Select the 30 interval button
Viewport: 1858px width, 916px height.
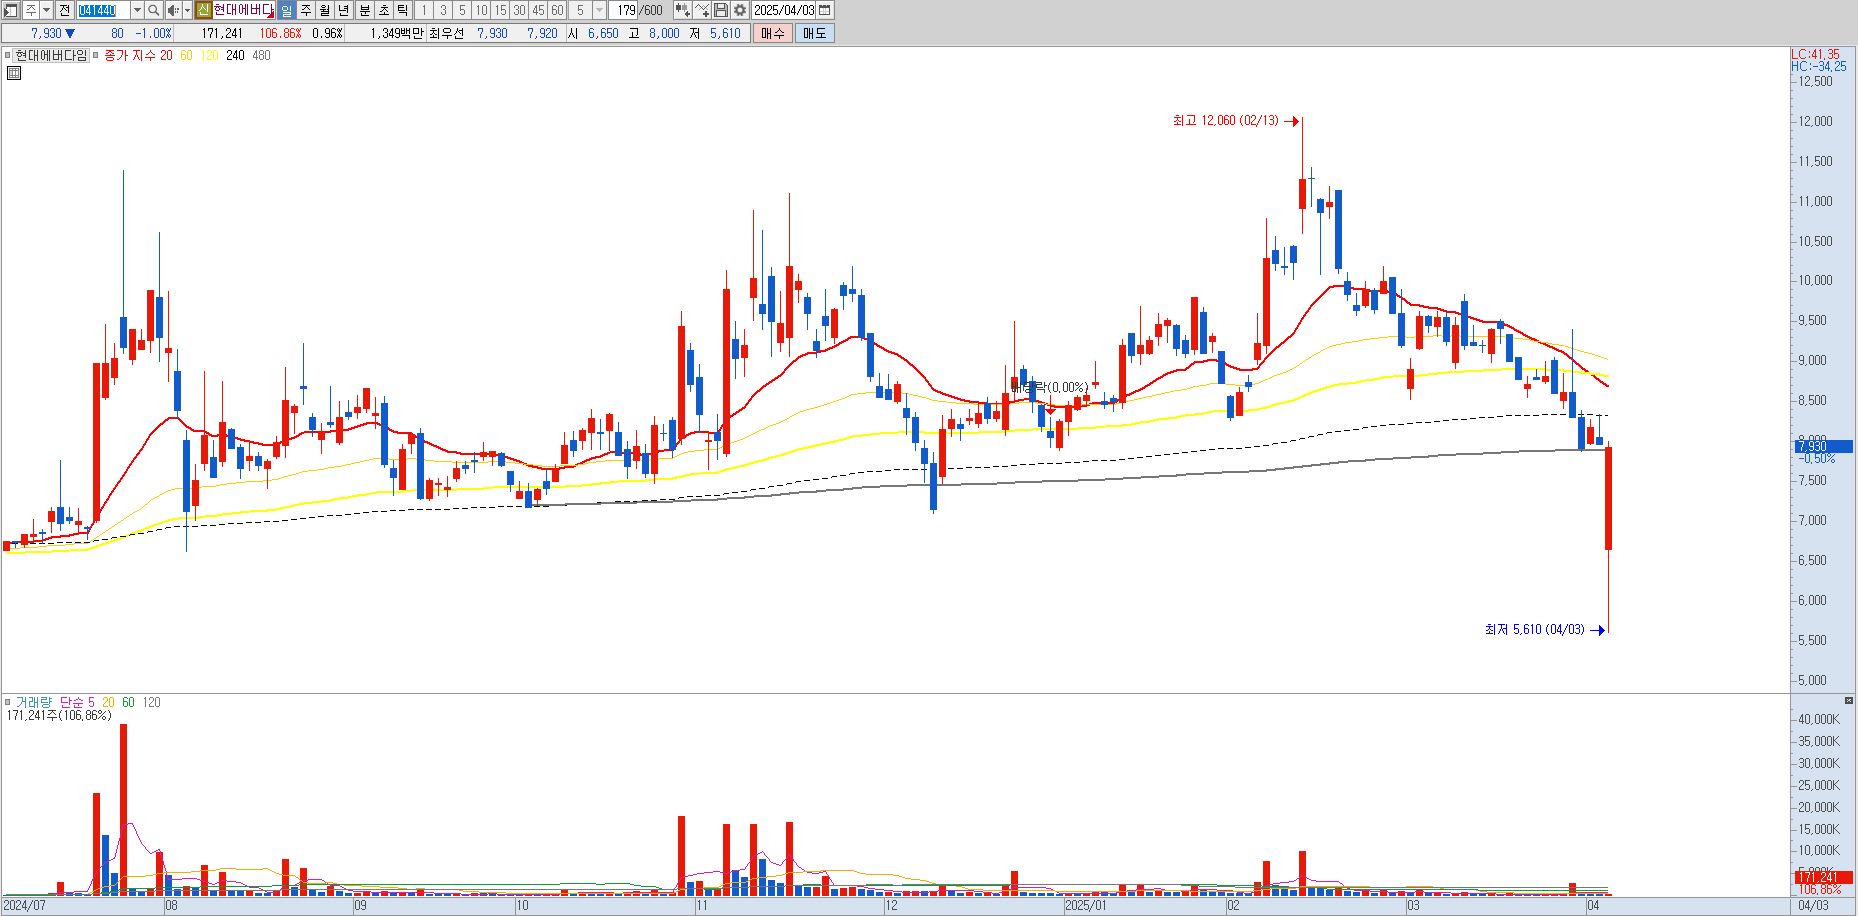tap(519, 10)
